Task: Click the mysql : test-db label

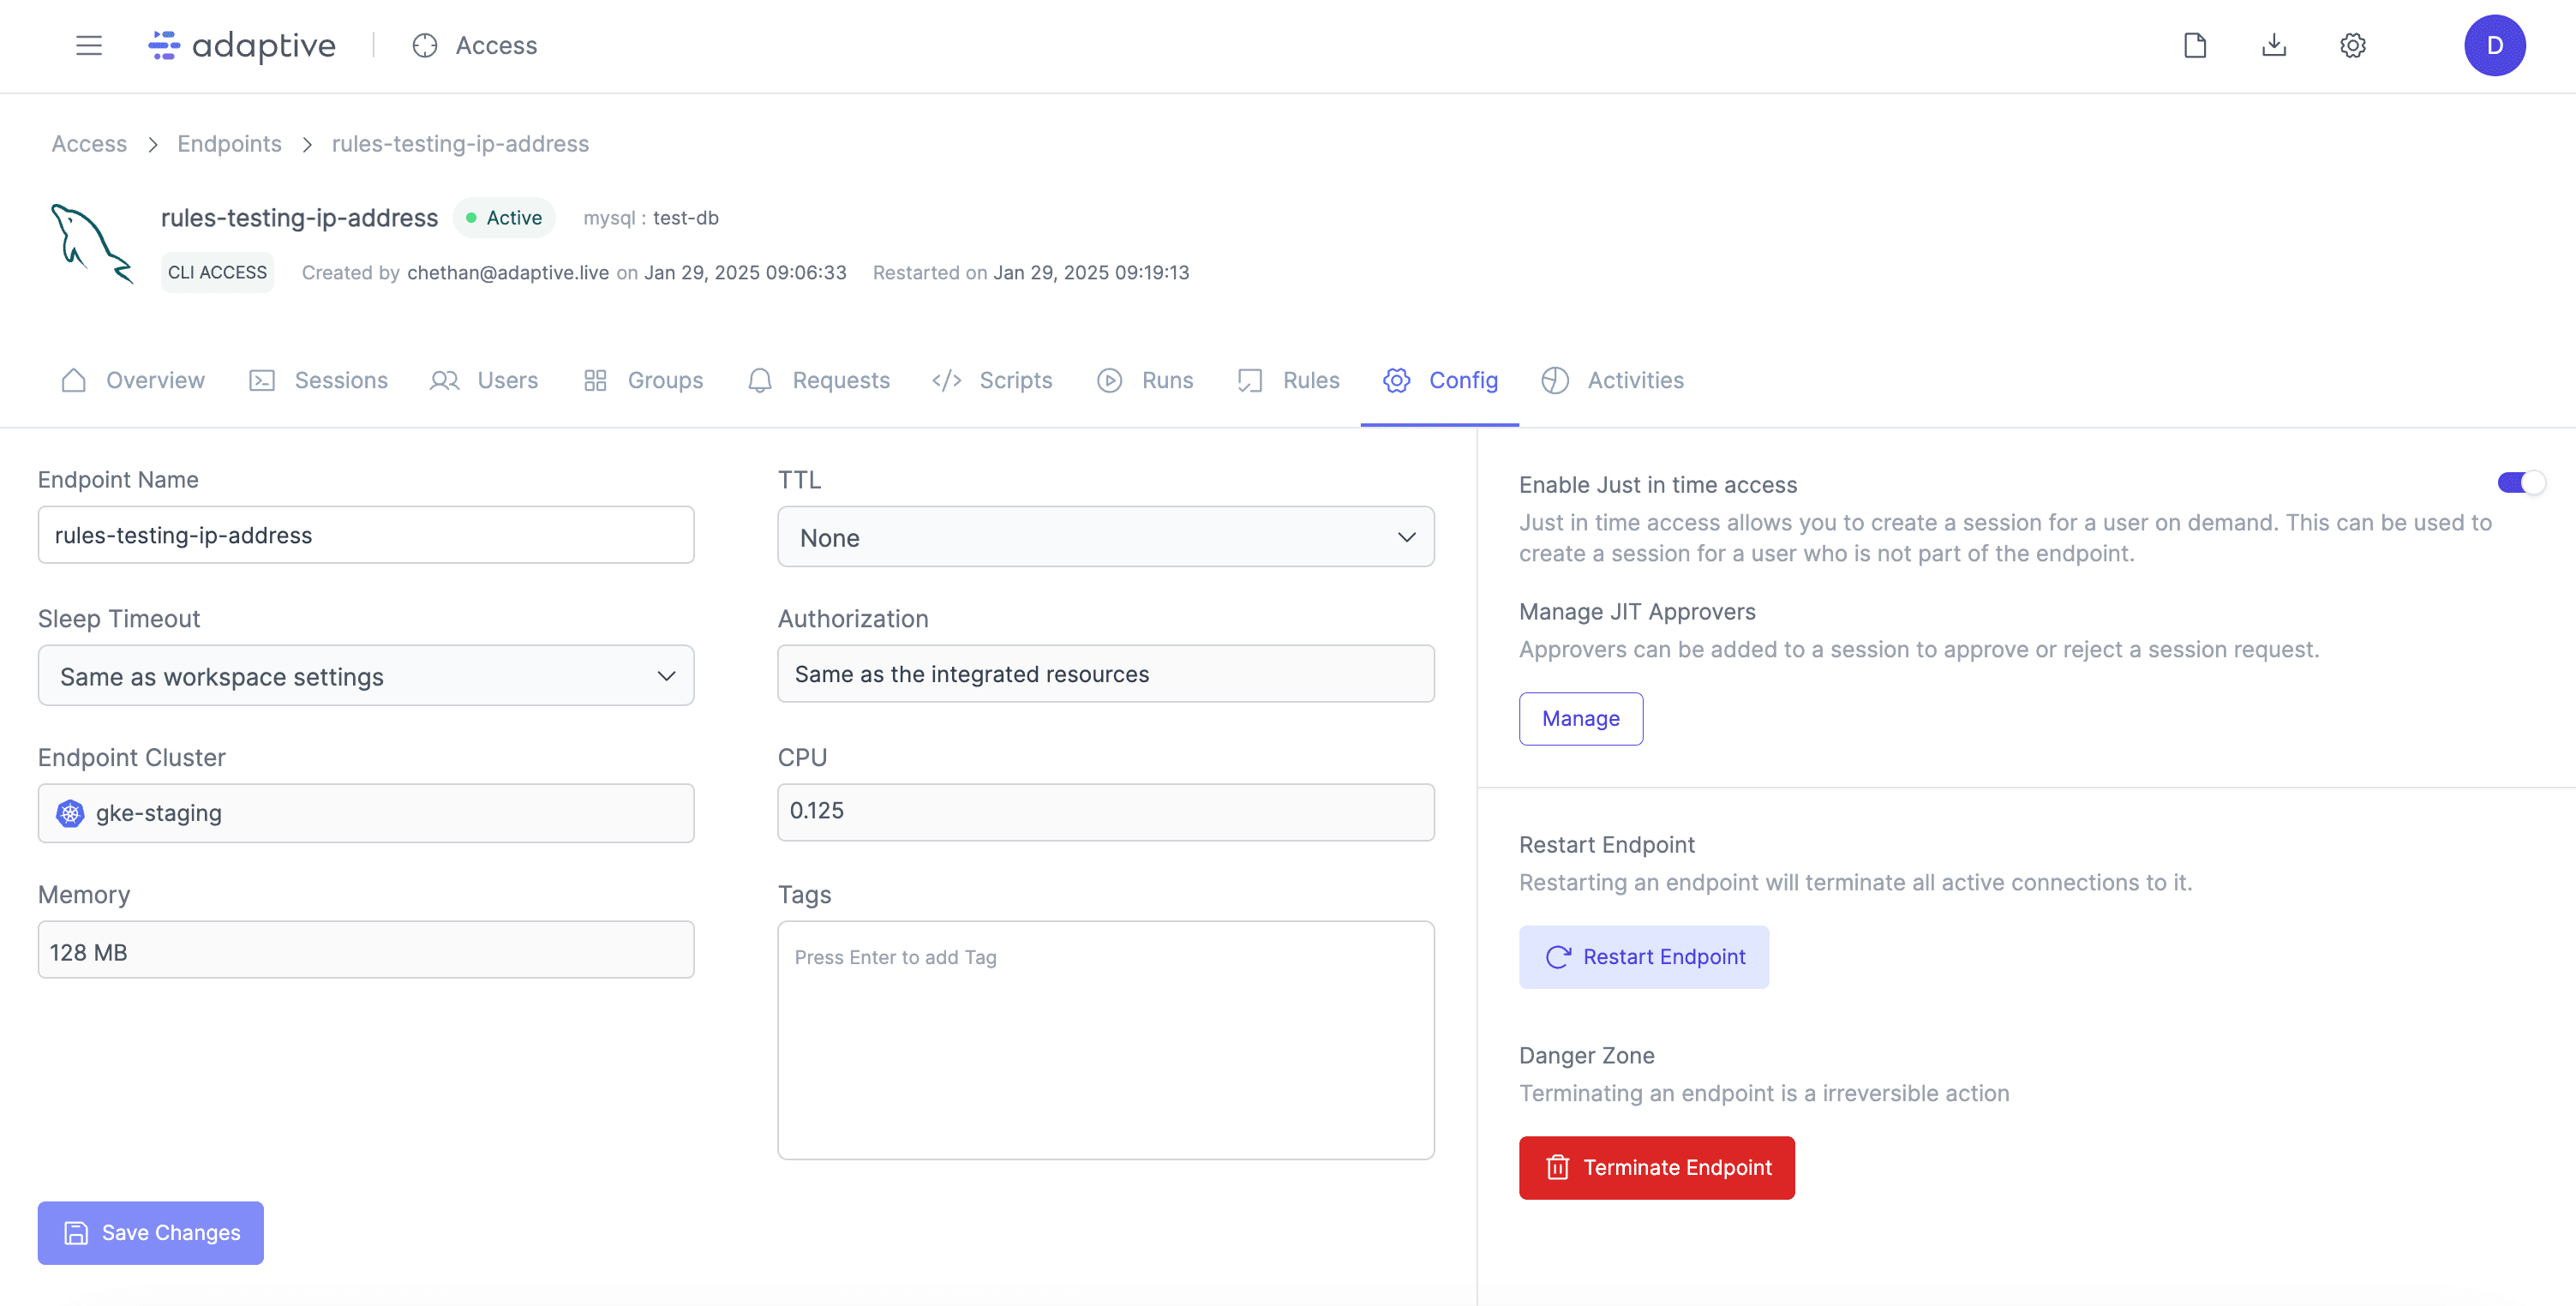Action: click(651, 217)
